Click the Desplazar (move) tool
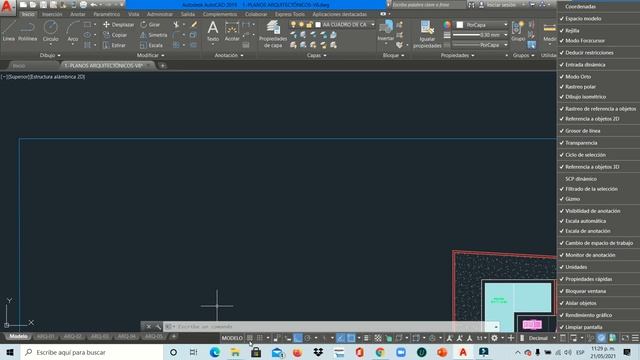640x360 pixels. tap(118, 24)
